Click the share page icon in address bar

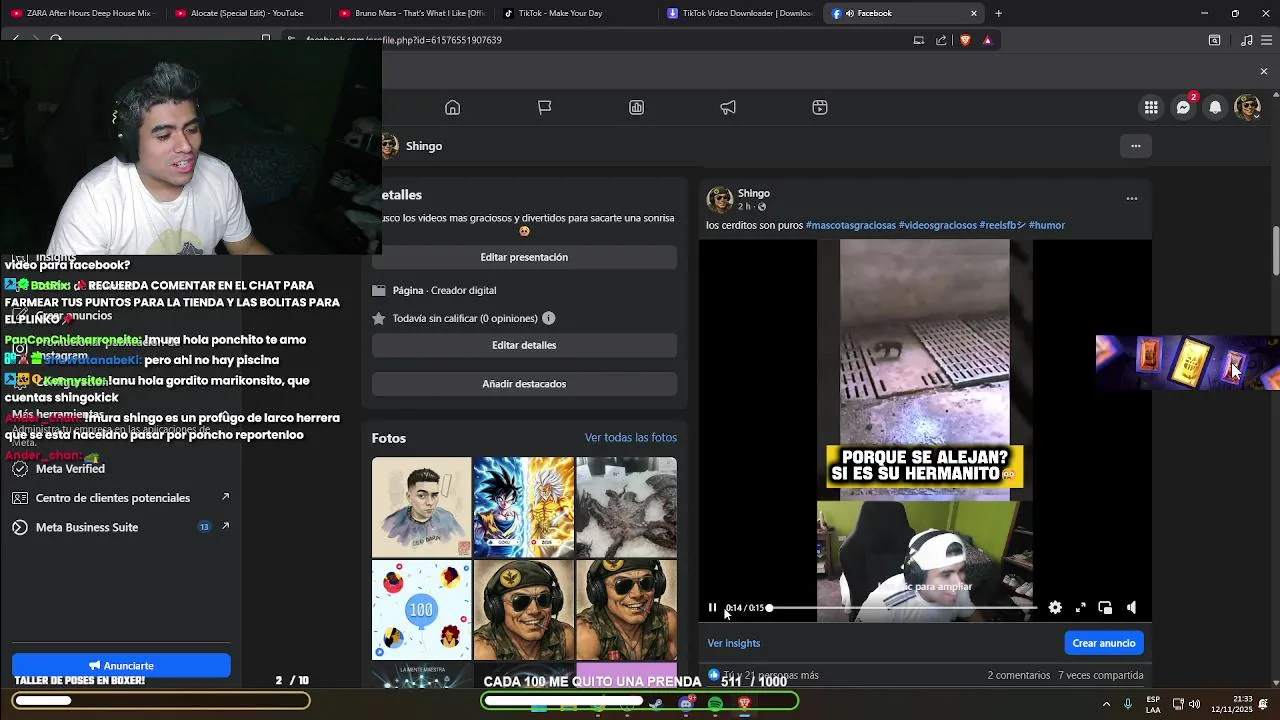pyautogui.click(x=941, y=40)
